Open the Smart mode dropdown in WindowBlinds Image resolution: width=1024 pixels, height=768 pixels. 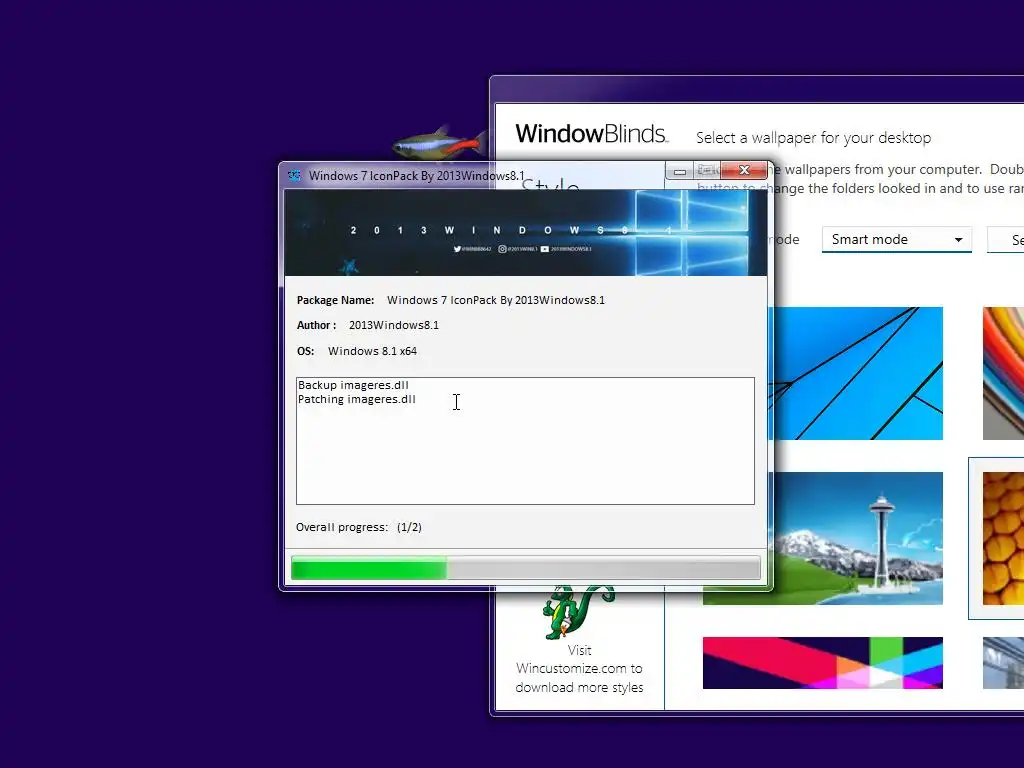(x=897, y=240)
